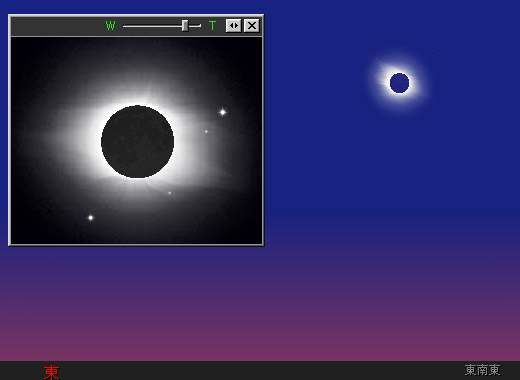Click the red 東 east direction label
This screenshot has width=520, height=380.
(x=51, y=372)
